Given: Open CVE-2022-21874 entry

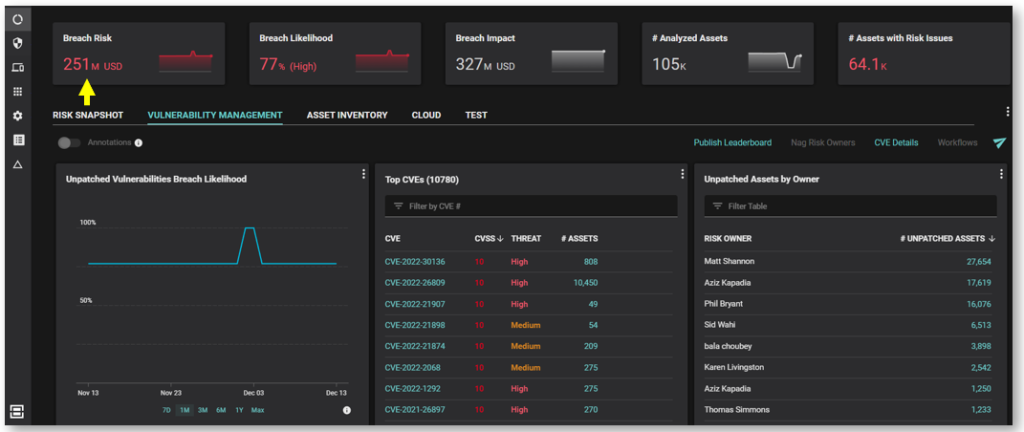Looking at the screenshot, I should tap(415, 347).
